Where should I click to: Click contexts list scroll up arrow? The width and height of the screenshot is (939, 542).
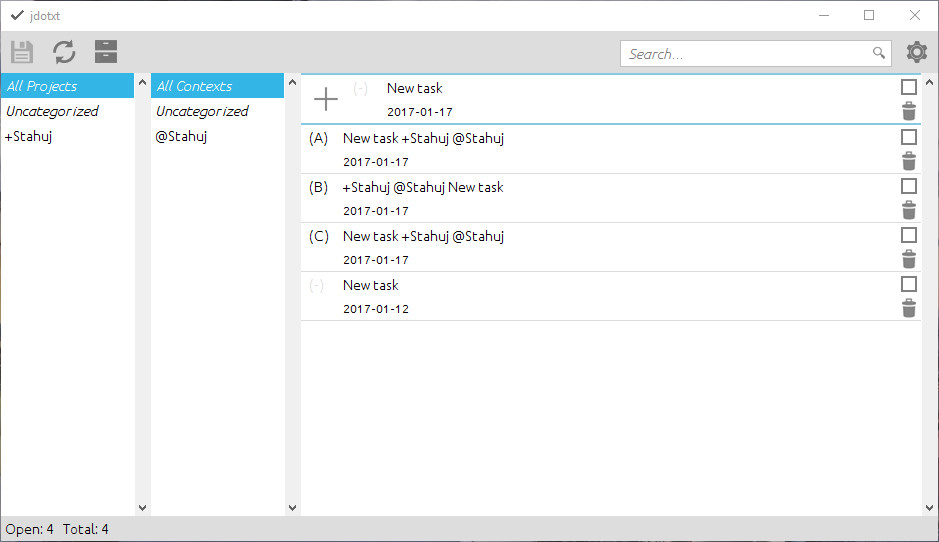click(292, 82)
